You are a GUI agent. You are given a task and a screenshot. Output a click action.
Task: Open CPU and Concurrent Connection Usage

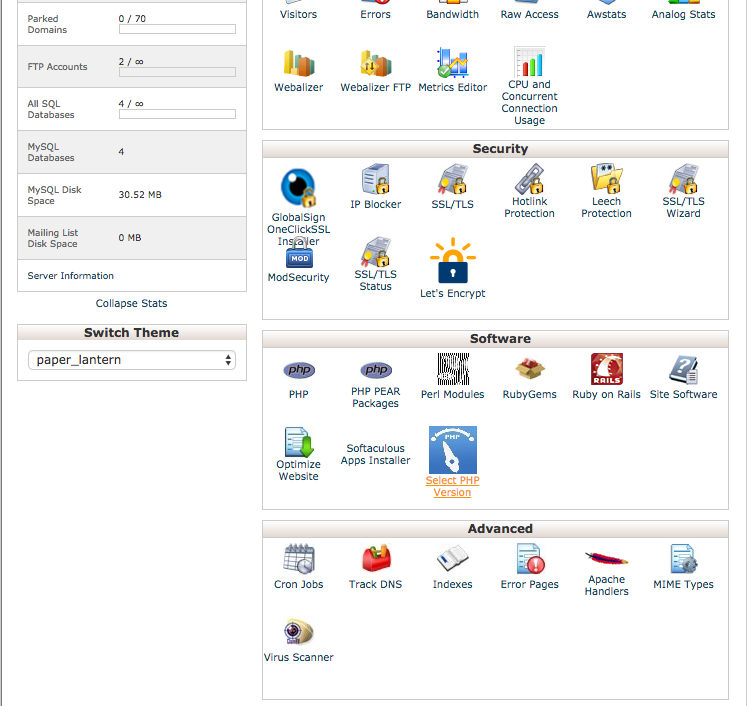[529, 61]
